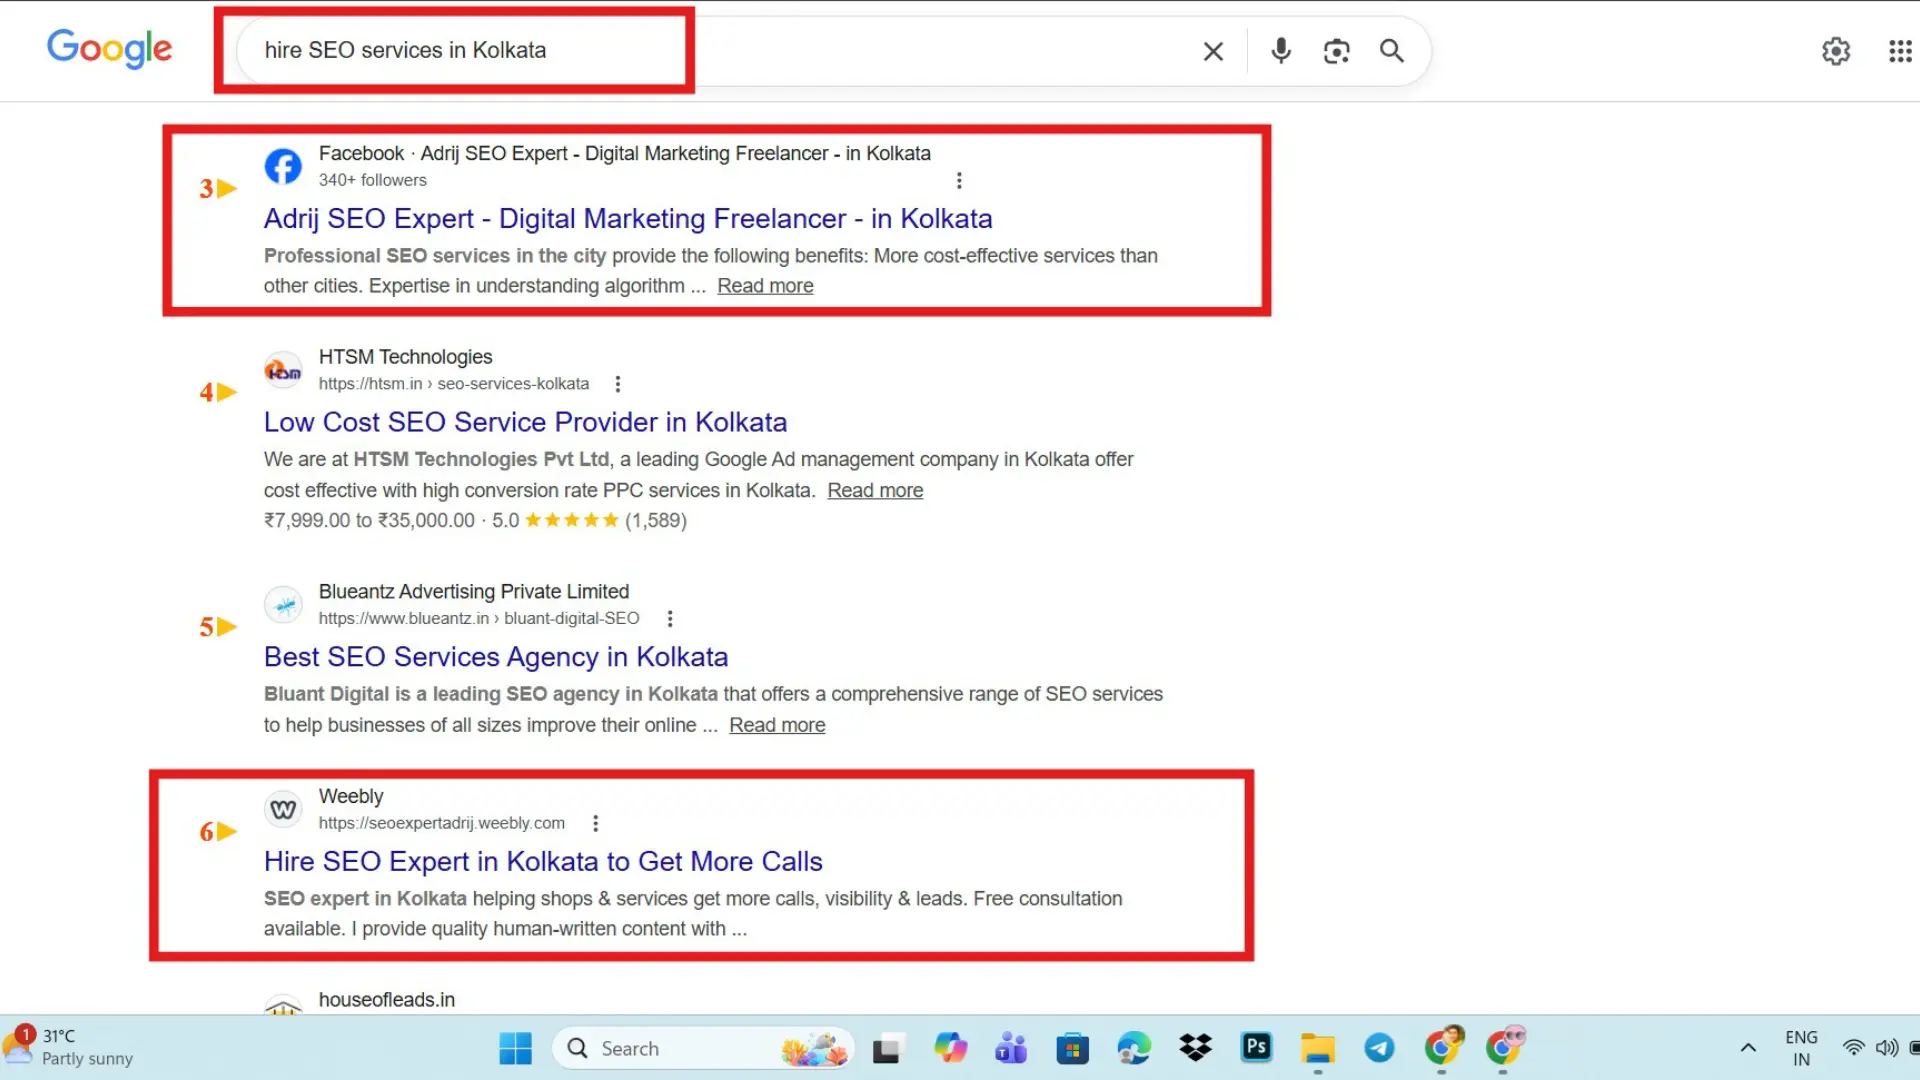The image size is (1920, 1080).
Task: Click the HTSM Technologies site favicon
Action: 283,370
